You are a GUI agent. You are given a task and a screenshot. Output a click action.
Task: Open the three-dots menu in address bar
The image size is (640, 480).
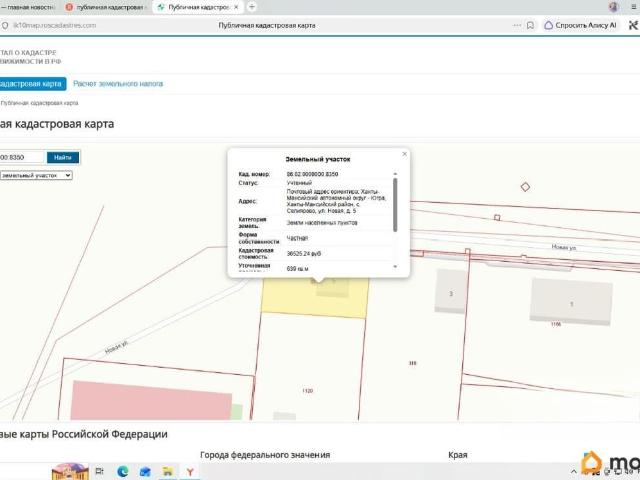pyautogui.click(x=517, y=25)
